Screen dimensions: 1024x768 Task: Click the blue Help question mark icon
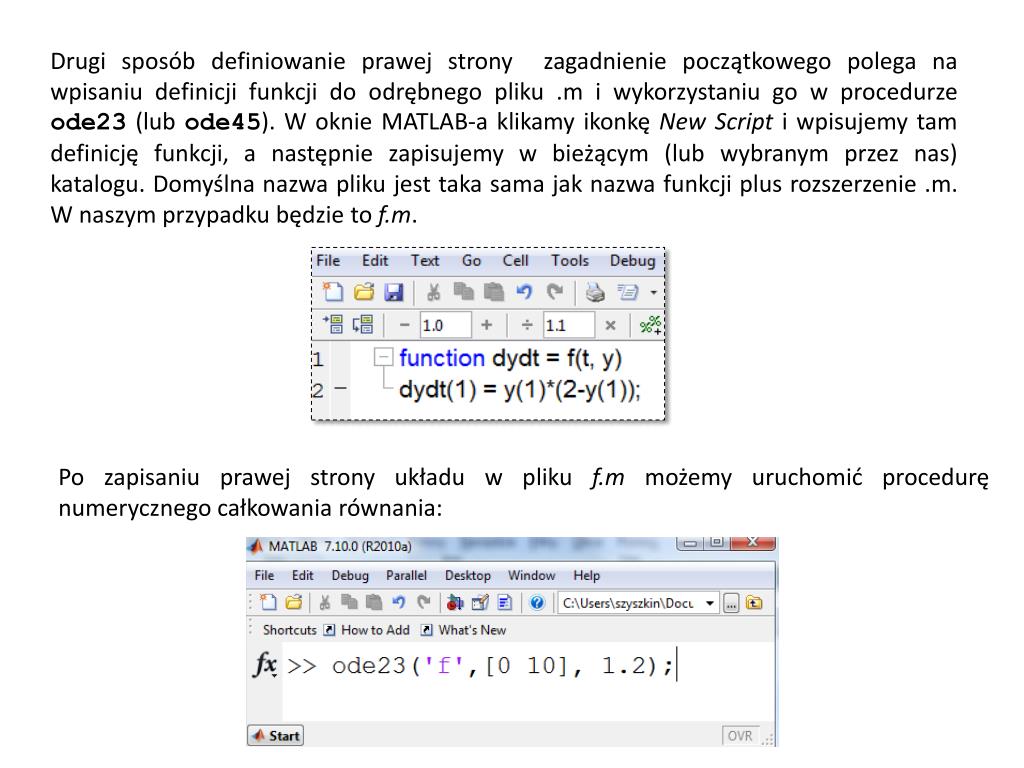point(537,603)
